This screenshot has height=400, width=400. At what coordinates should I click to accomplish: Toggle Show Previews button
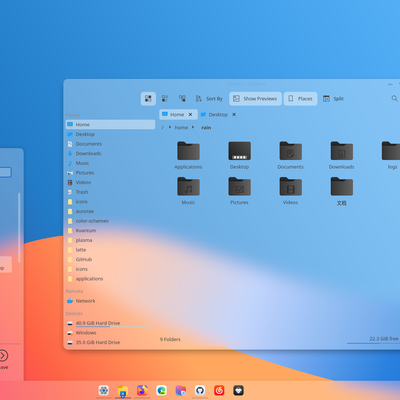pyautogui.click(x=255, y=99)
